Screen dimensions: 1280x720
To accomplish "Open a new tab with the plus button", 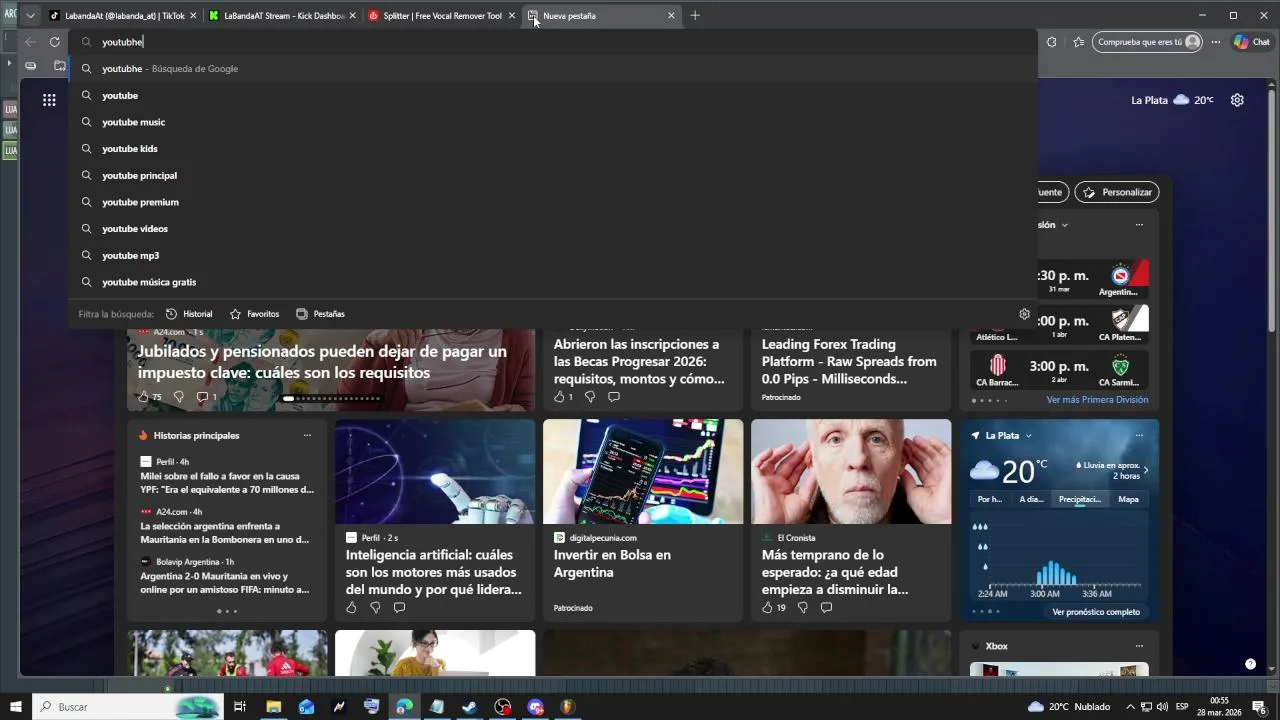I will [x=695, y=16].
